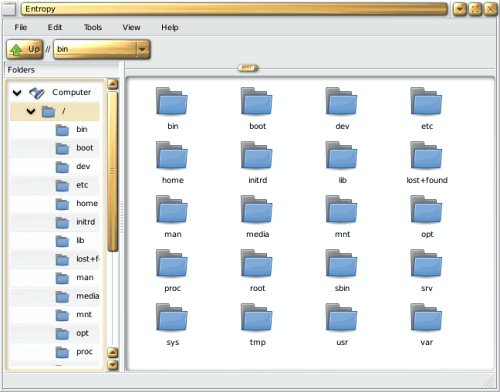Open the lib folder icon in main pane
The image size is (500, 392).
[341, 155]
